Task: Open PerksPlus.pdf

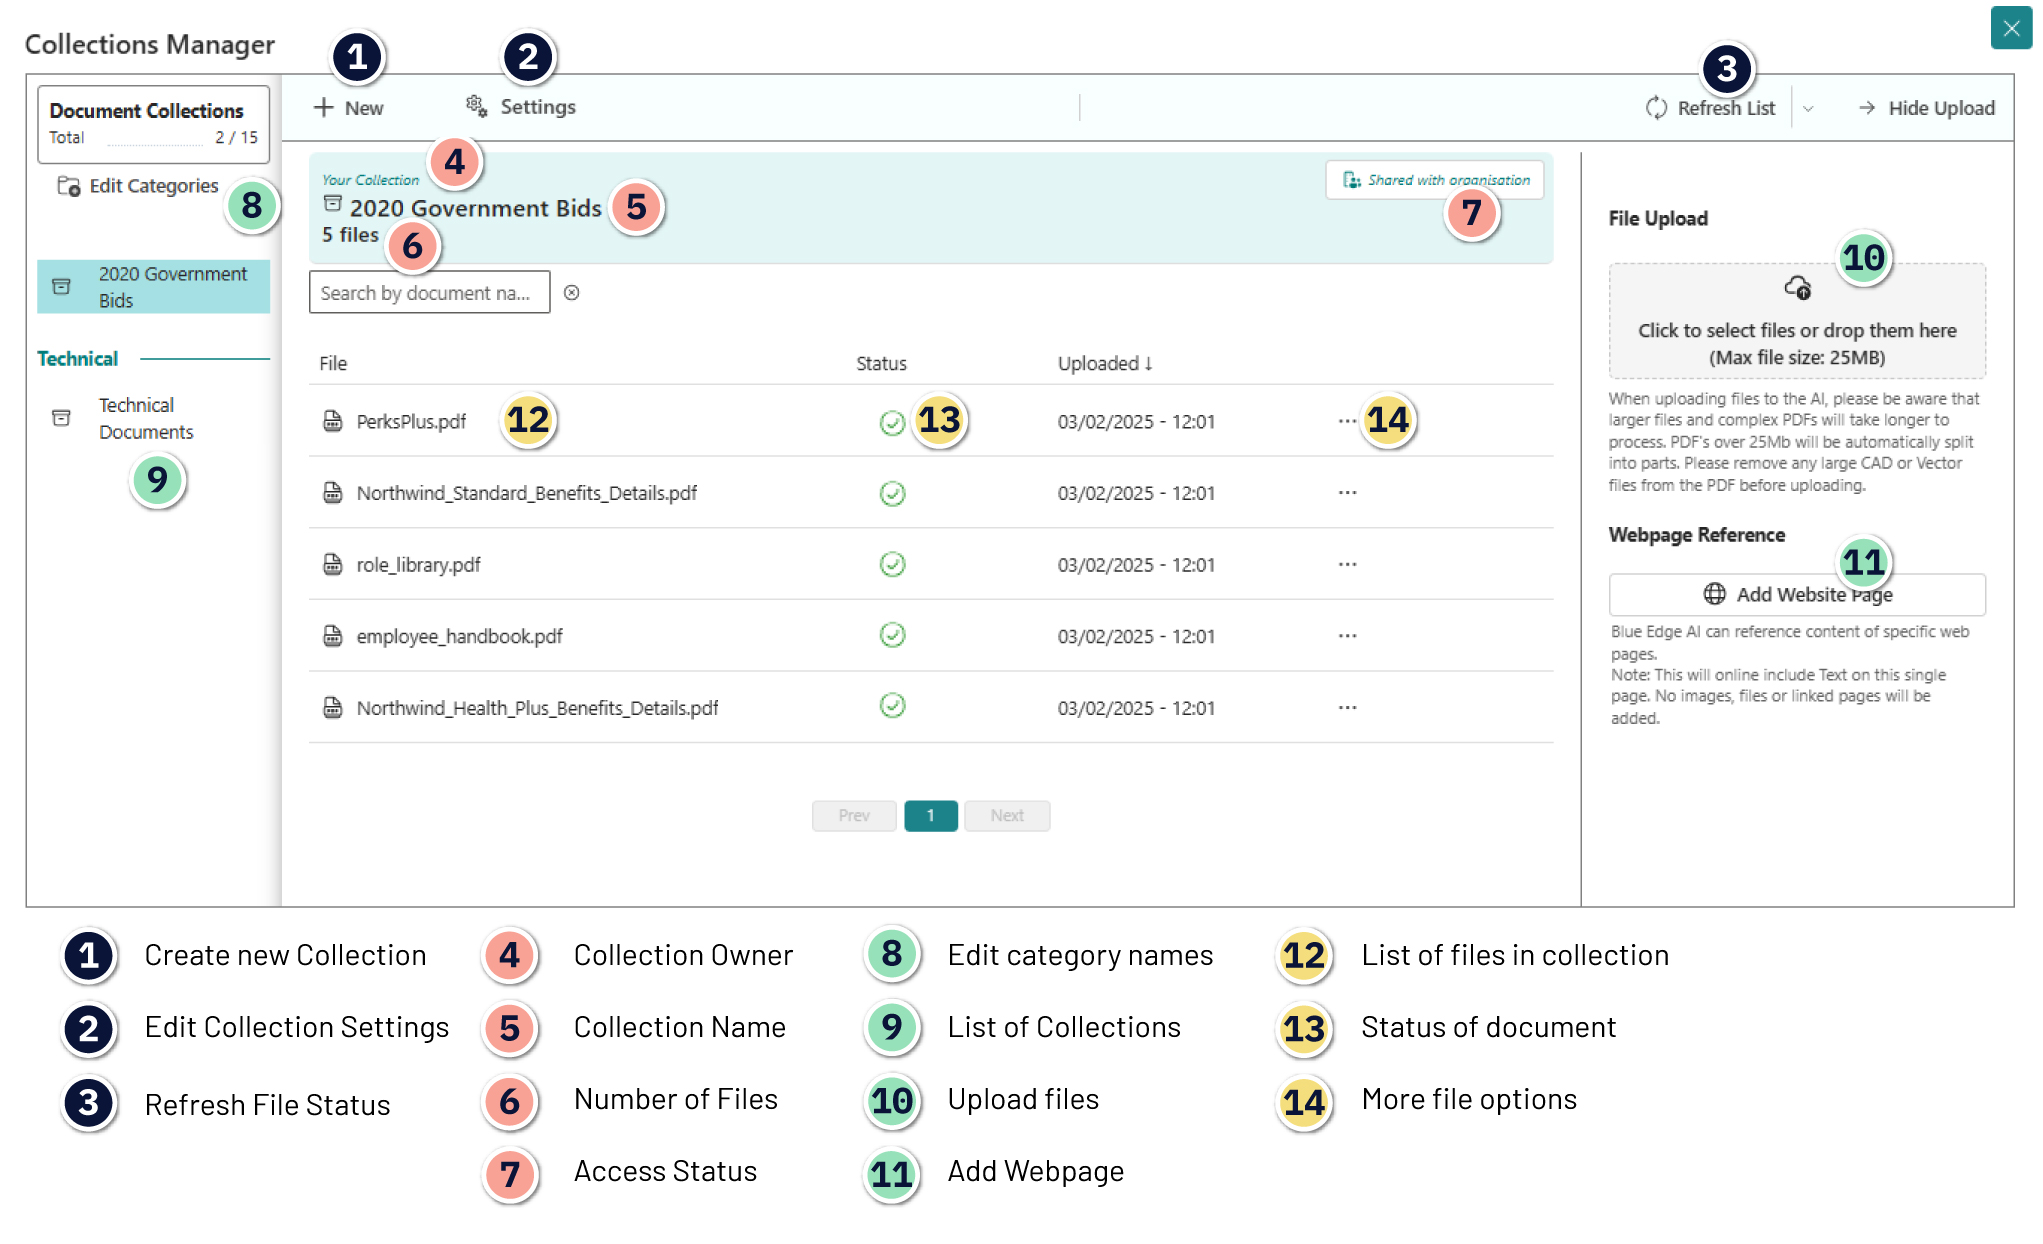Action: (411, 422)
